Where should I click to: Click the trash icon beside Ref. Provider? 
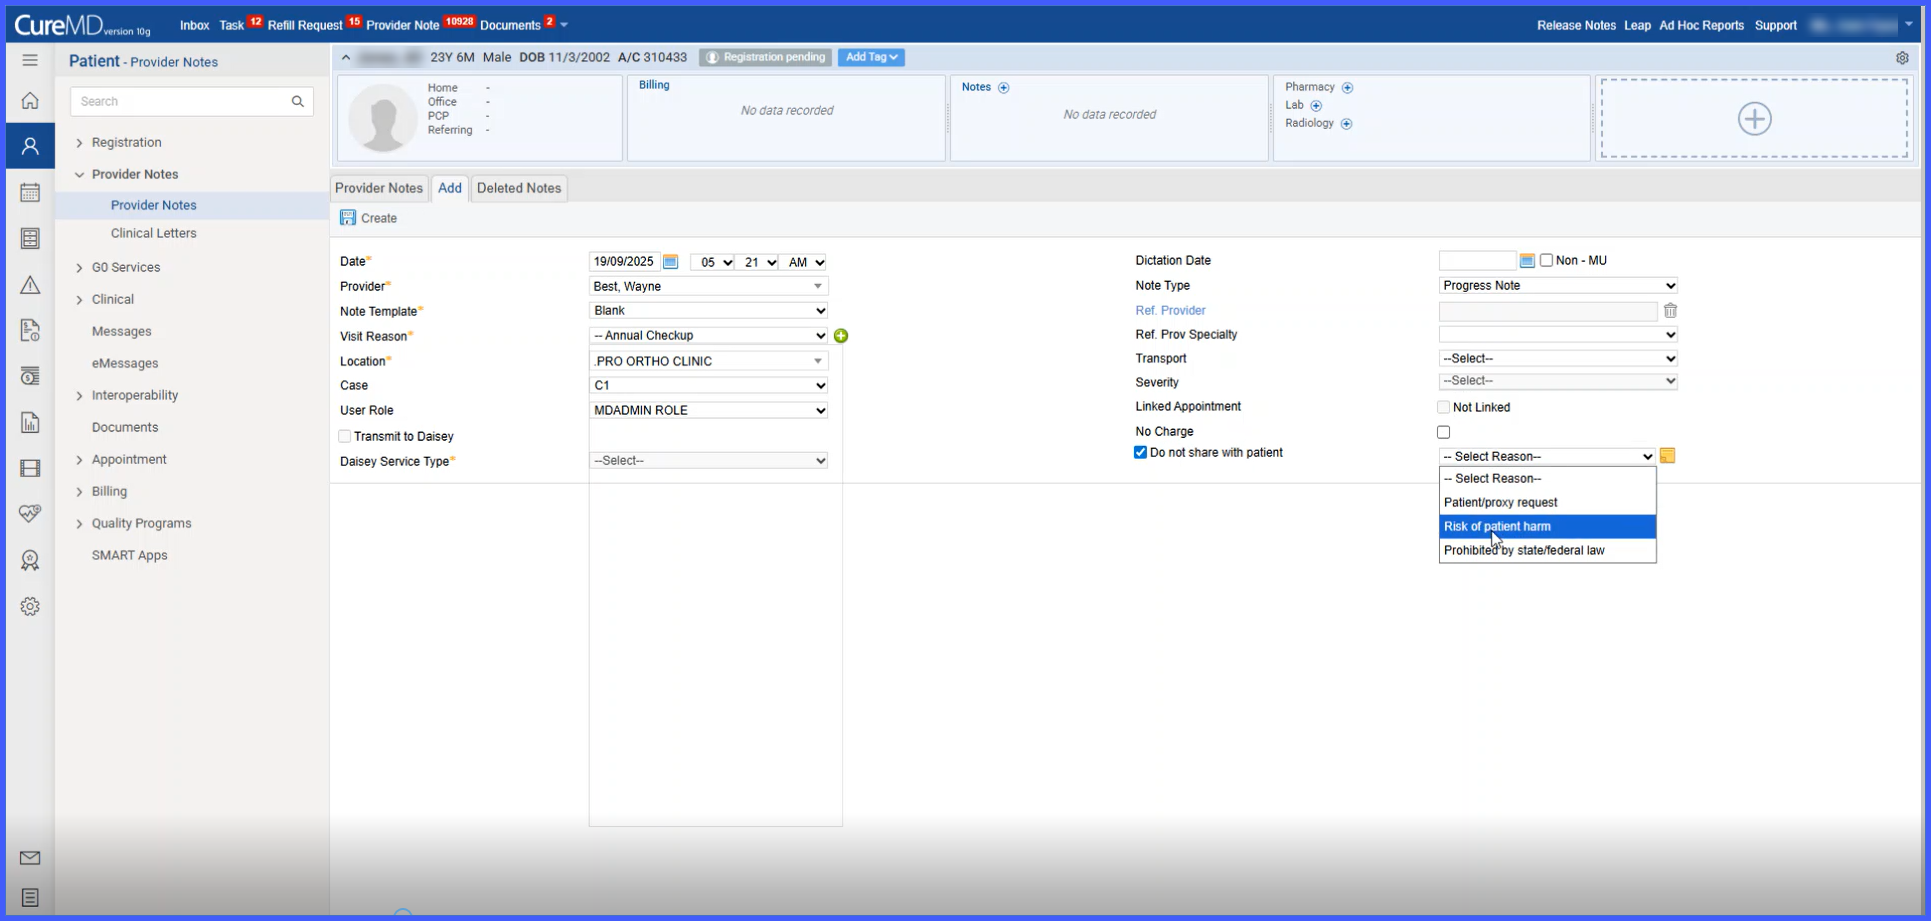pos(1670,311)
